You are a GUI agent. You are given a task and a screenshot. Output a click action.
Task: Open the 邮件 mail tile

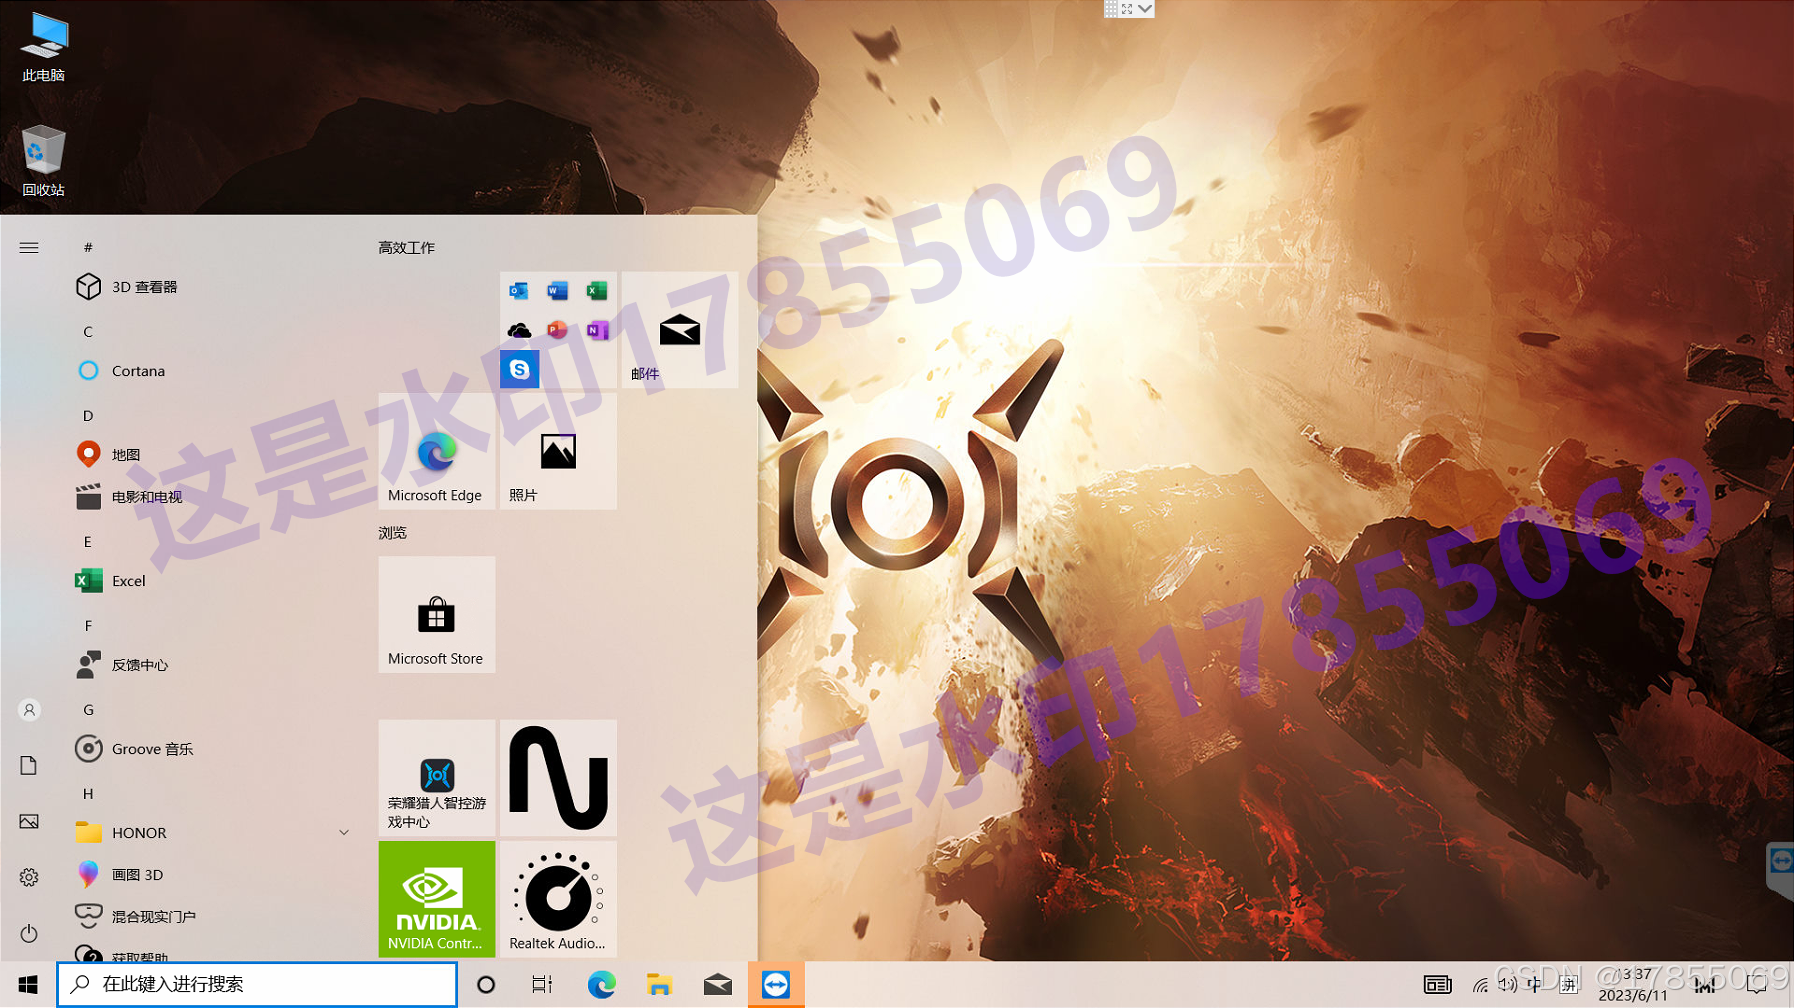[x=680, y=330]
